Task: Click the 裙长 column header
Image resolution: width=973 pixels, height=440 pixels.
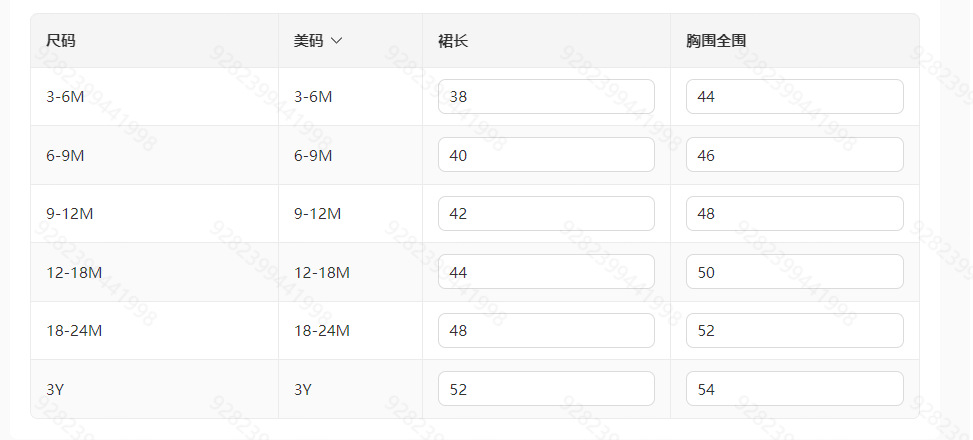Action: coord(453,41)
